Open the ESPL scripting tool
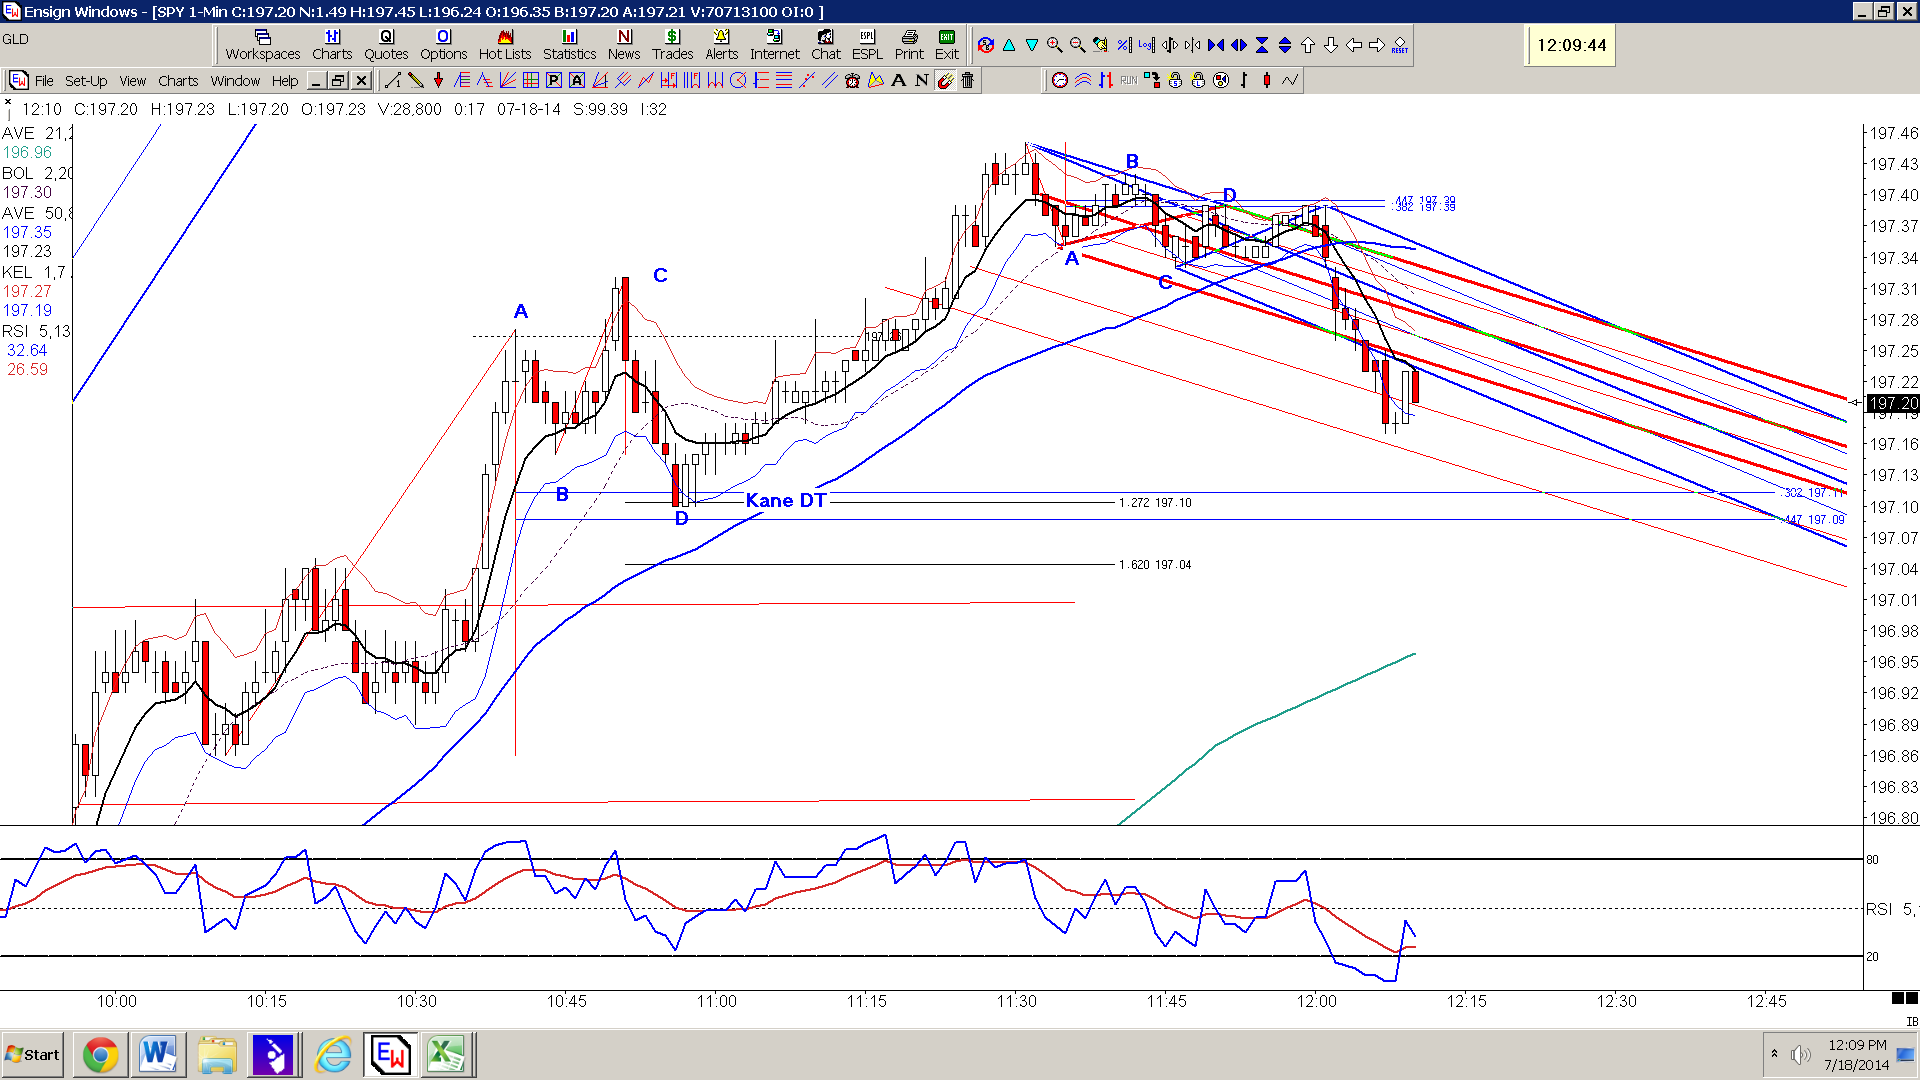The image size is (1920, 1080). (x=867, y=45)
